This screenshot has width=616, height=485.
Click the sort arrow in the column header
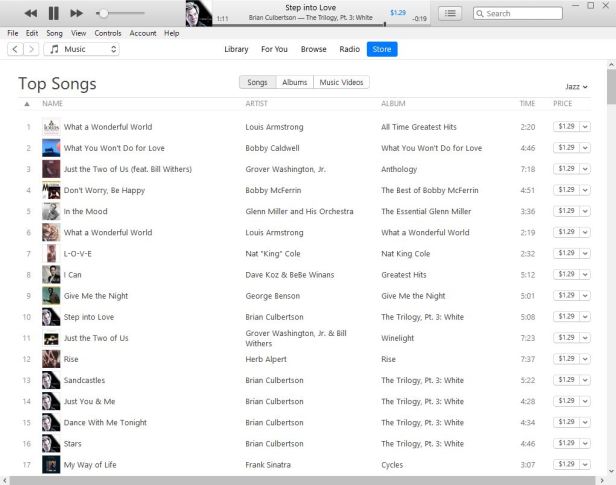pos(27,104)
